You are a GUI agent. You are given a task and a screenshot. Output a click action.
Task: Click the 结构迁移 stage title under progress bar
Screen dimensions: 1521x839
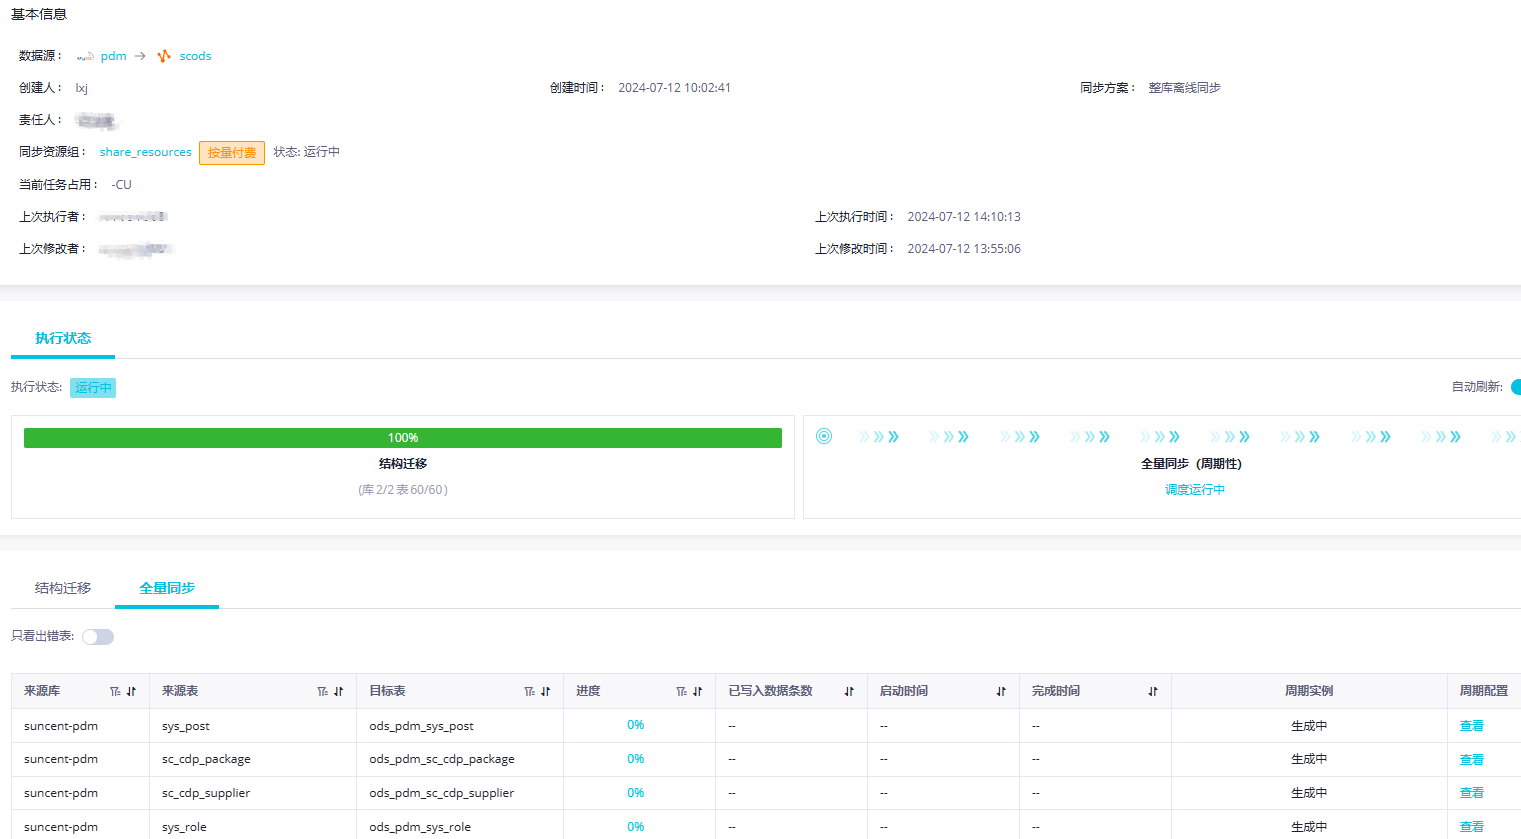pyautogui.click(x=403, y=464)
